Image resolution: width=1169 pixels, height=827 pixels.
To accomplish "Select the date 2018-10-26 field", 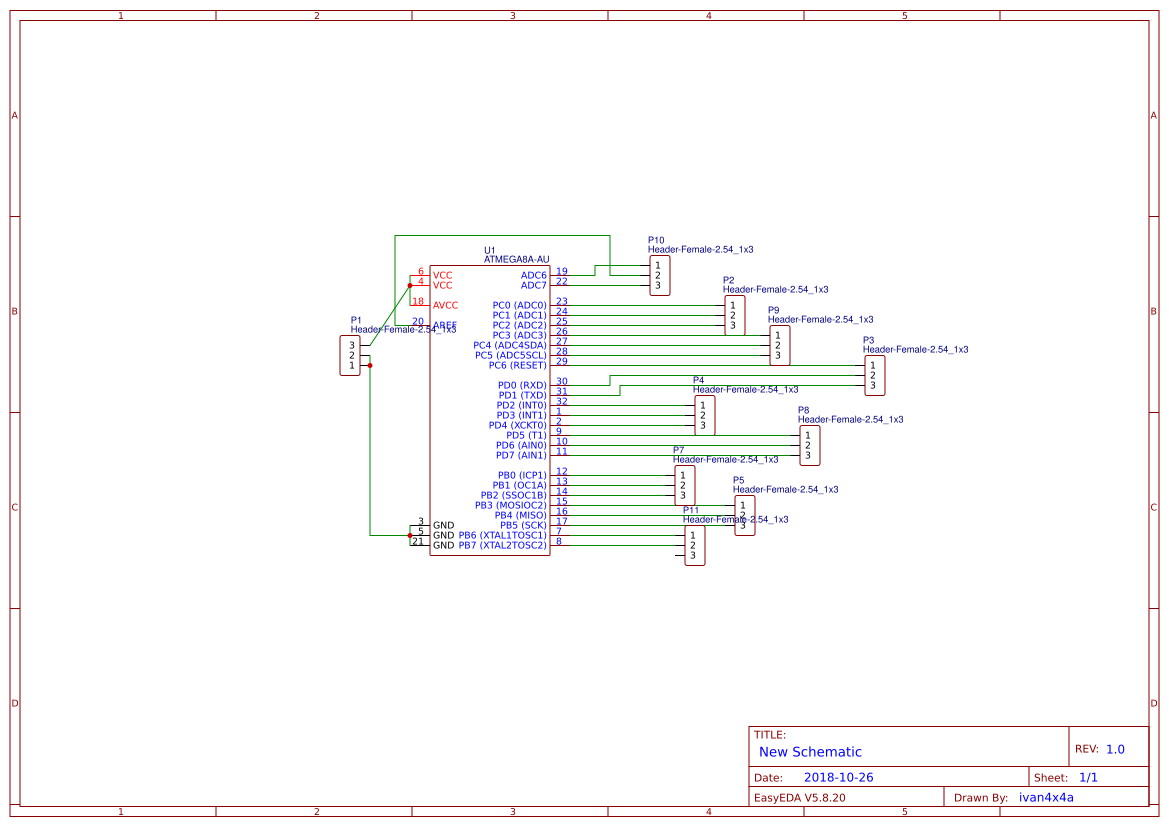I will [x=838, y=777].
